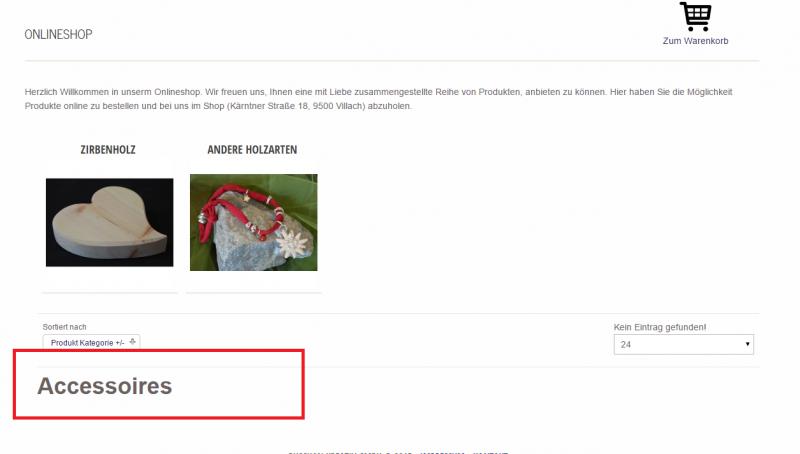Click the dropdown arrow beside 24
800x454 pixels.
[x=747, y=344]
